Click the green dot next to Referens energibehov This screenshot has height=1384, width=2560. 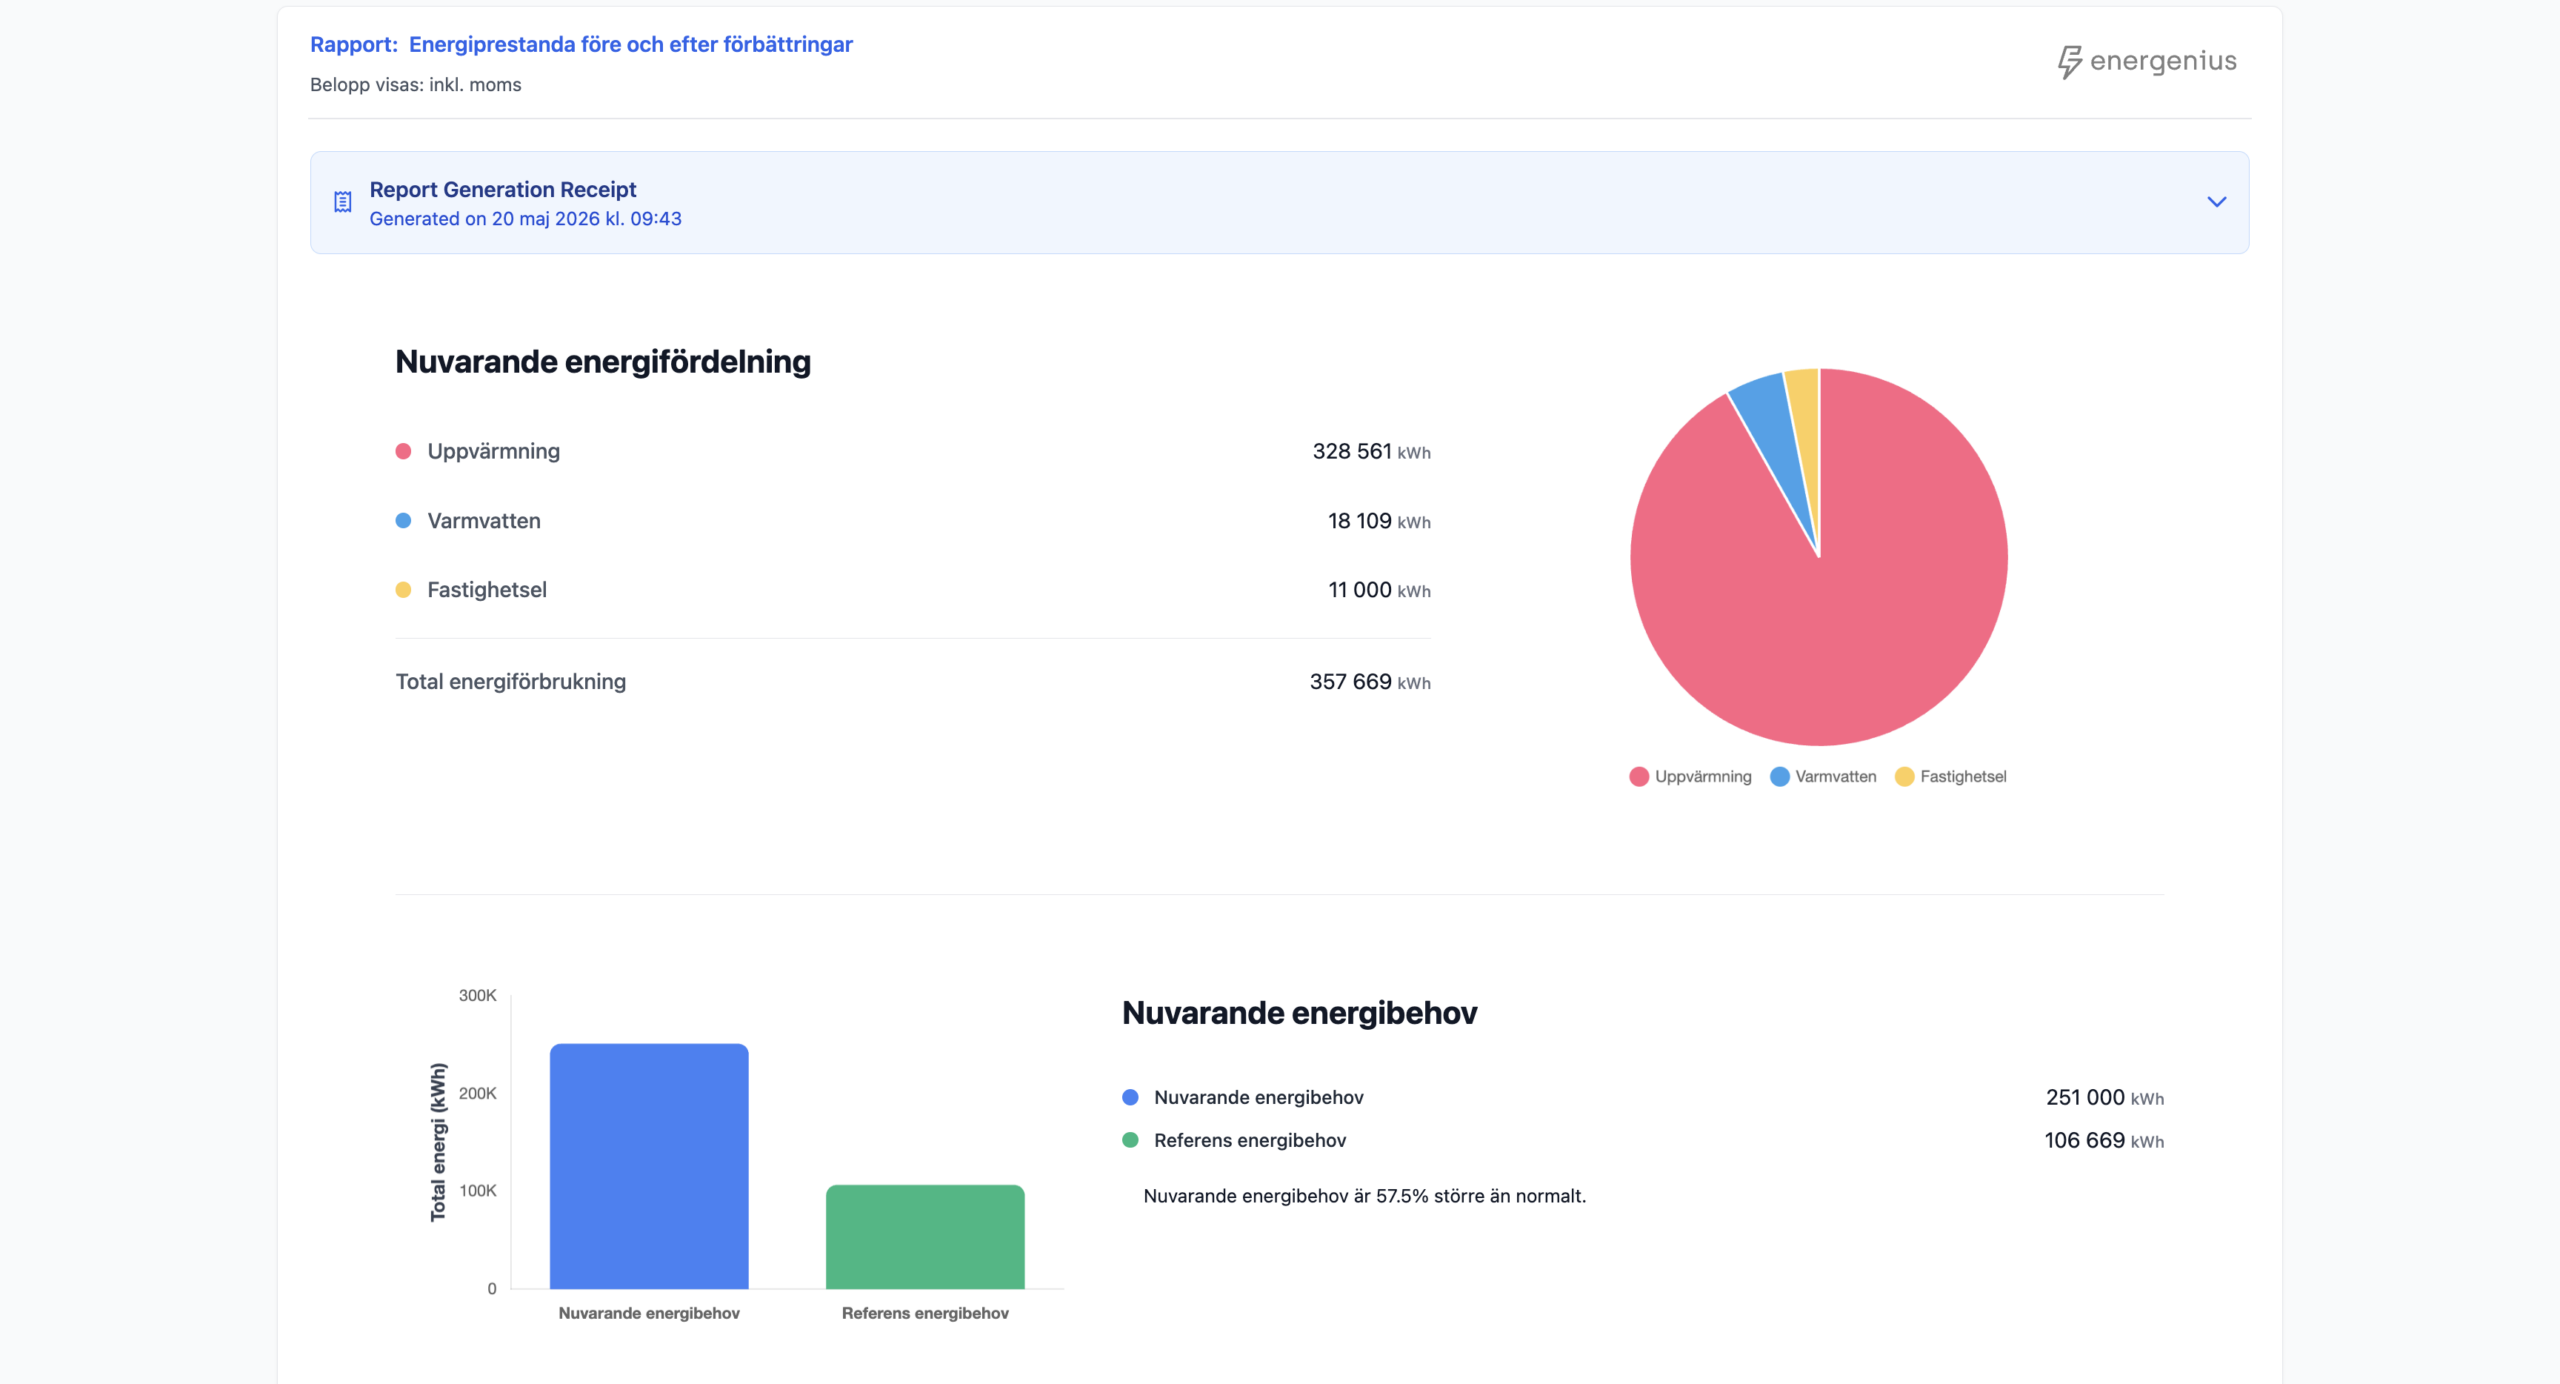coord(1130,1140)
